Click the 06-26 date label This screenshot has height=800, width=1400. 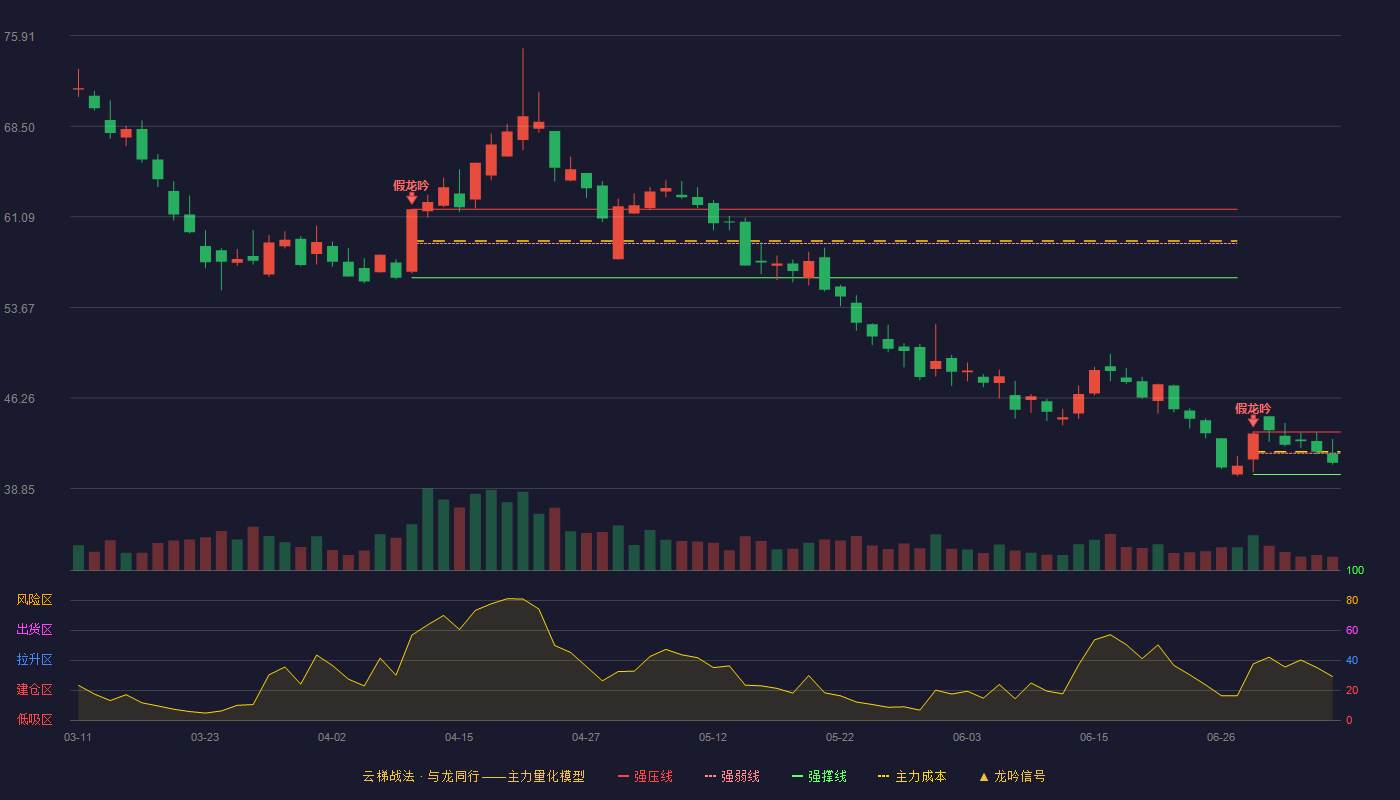[x=1221, y=737]
